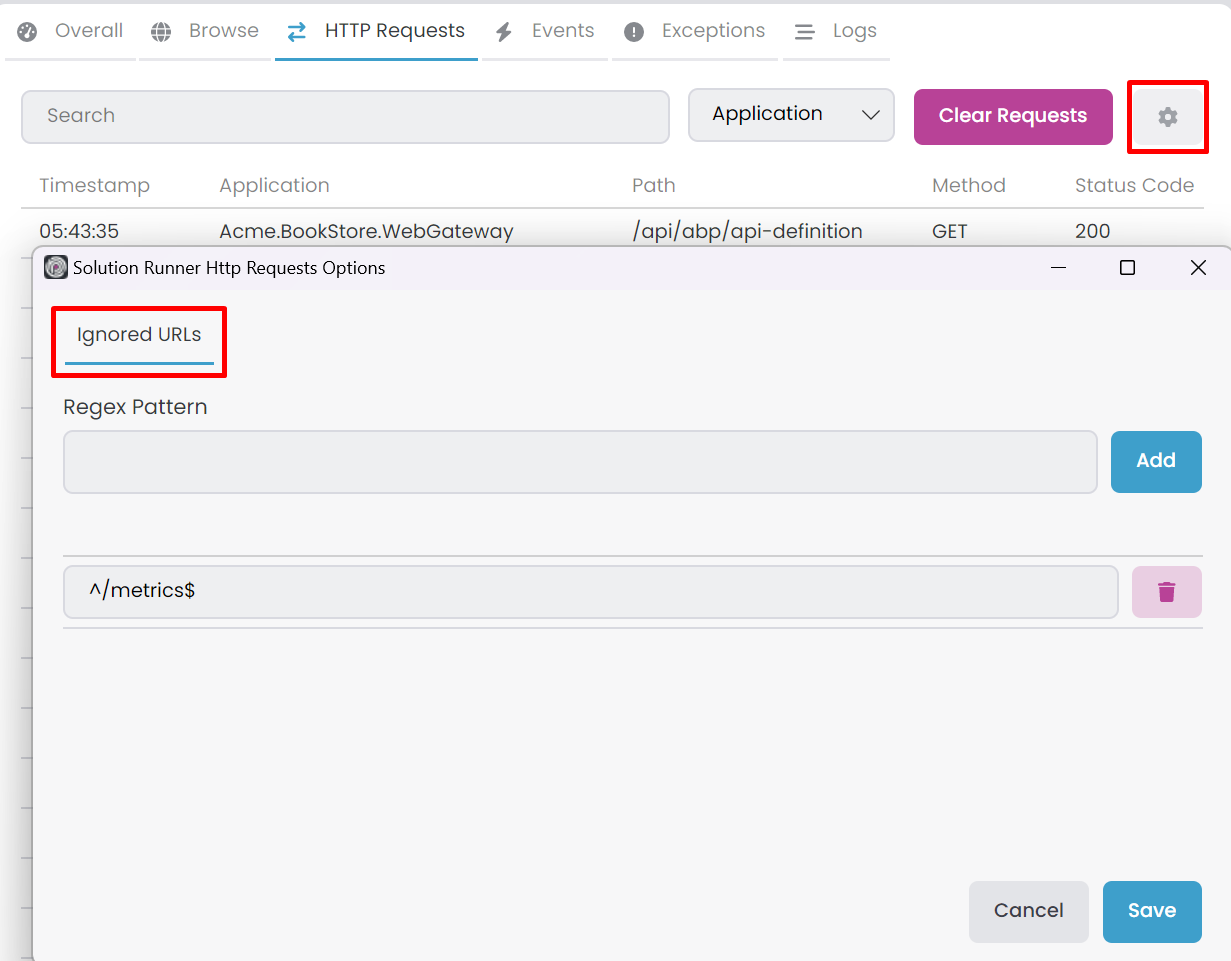Select the Overall dashboard gauge icon
Screen dimensions: 1231x961
point(24,30)
